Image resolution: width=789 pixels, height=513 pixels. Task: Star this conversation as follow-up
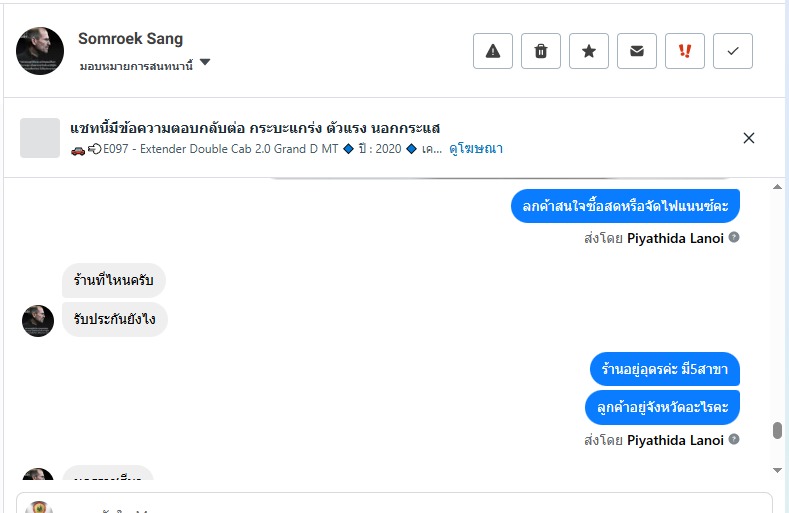(589, 51)
